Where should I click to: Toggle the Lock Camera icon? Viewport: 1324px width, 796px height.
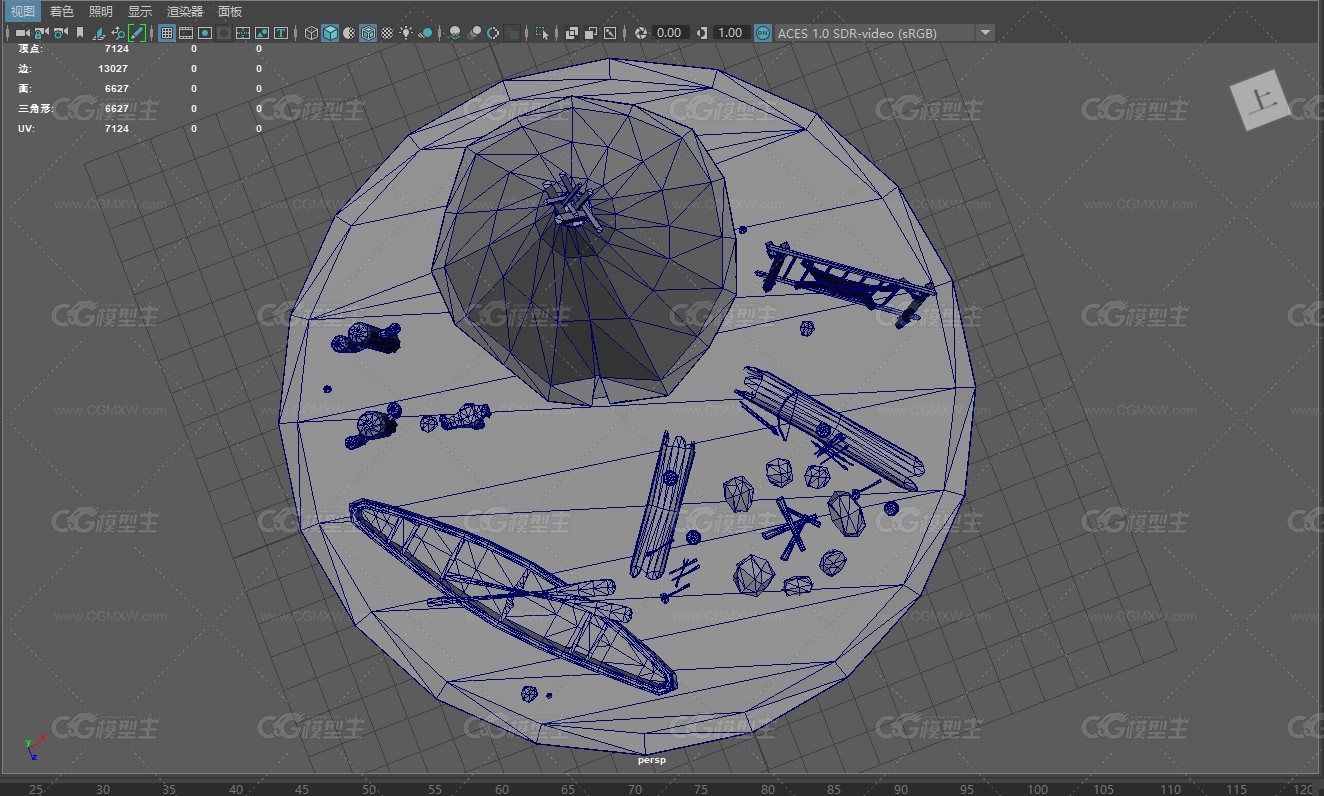40,33
